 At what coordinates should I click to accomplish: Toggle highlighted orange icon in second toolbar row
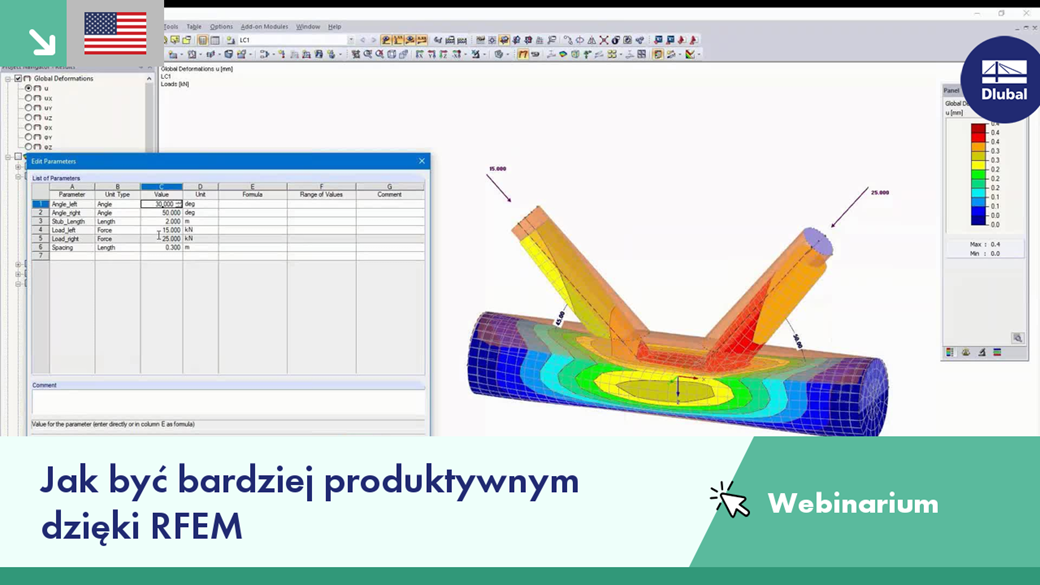[x=523, y=54]
